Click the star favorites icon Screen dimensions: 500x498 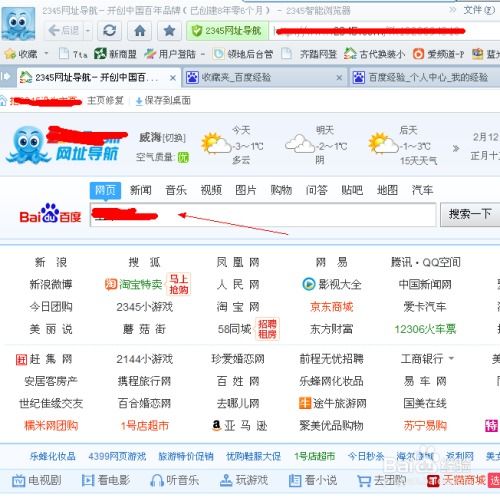click(x=169, y=31)
